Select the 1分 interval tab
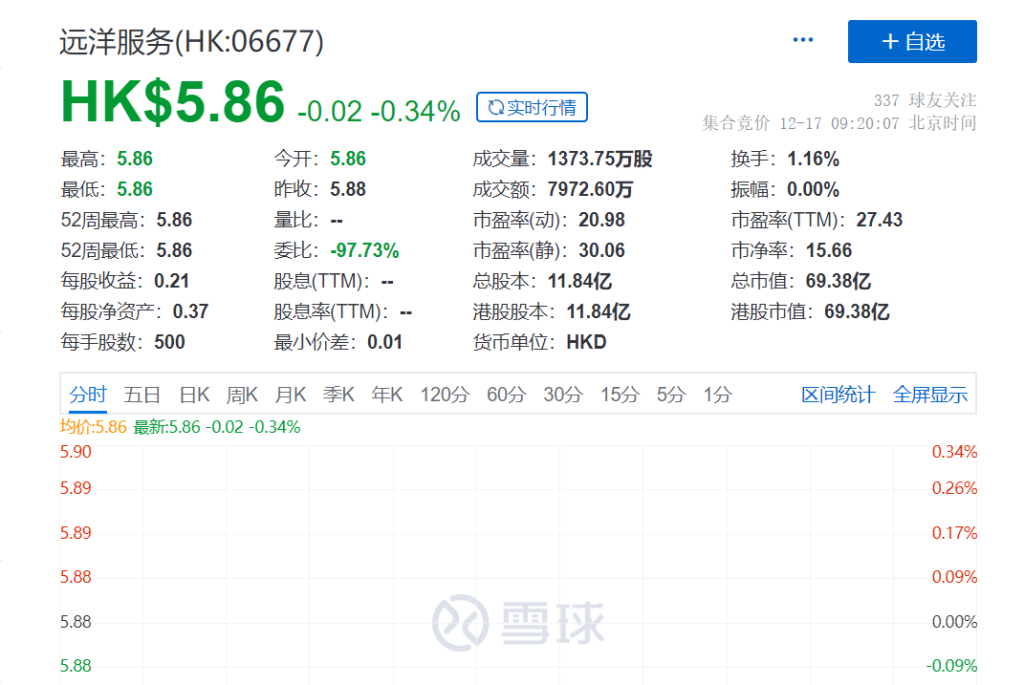 coord(718,394)
